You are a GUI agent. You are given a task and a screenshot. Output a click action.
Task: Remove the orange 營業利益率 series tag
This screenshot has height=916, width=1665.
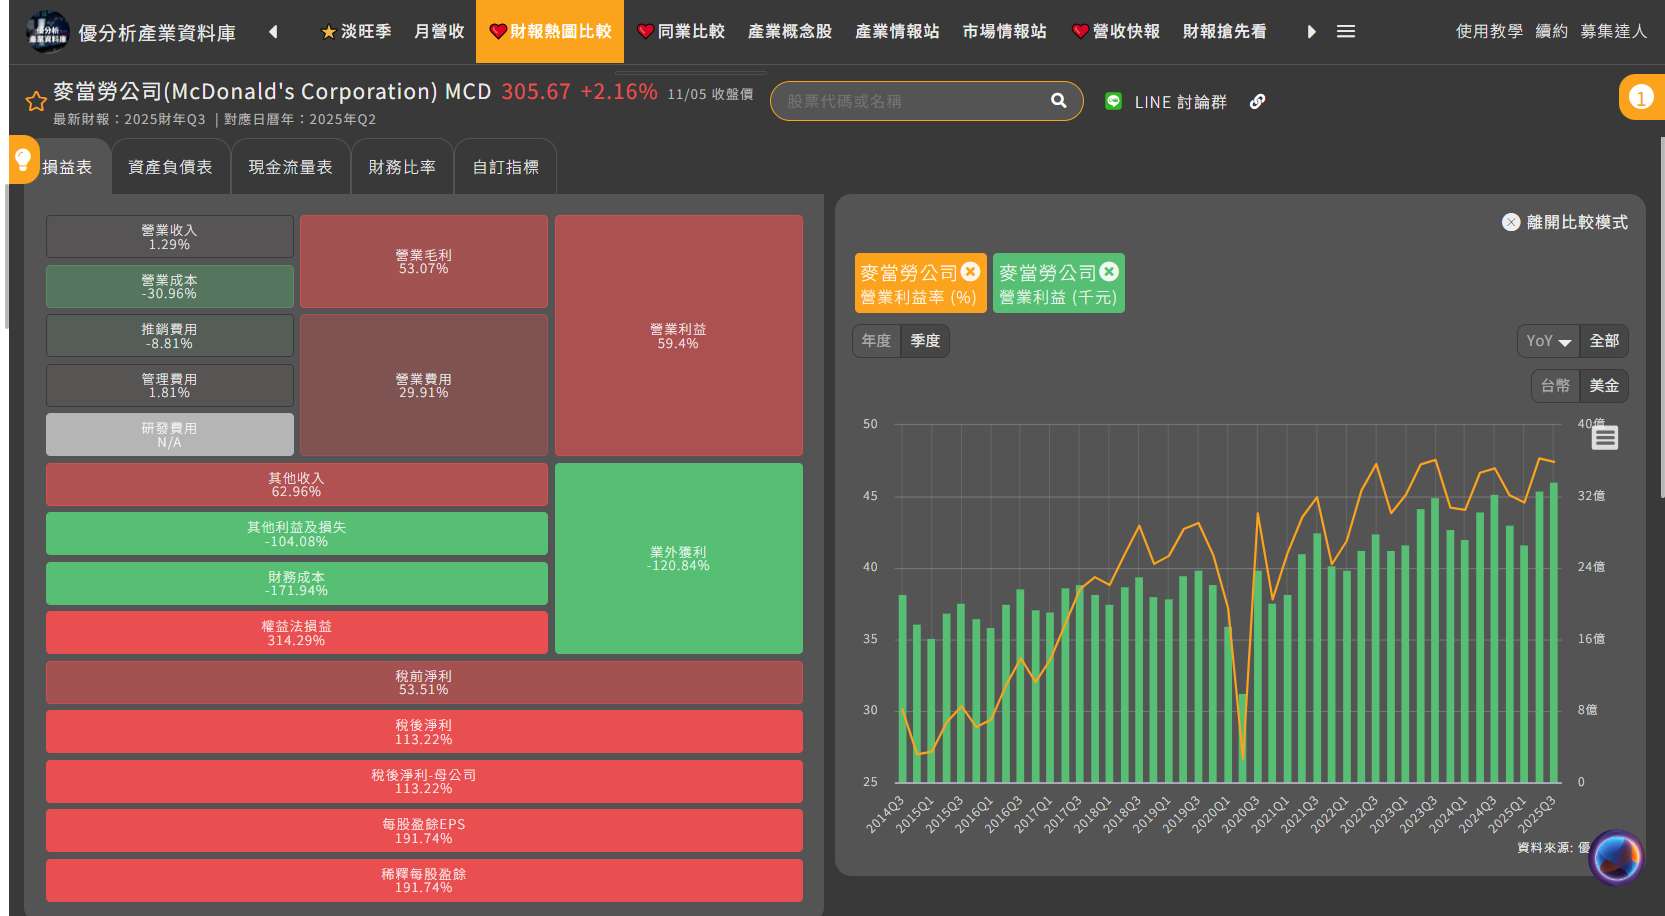click(970, 271)
